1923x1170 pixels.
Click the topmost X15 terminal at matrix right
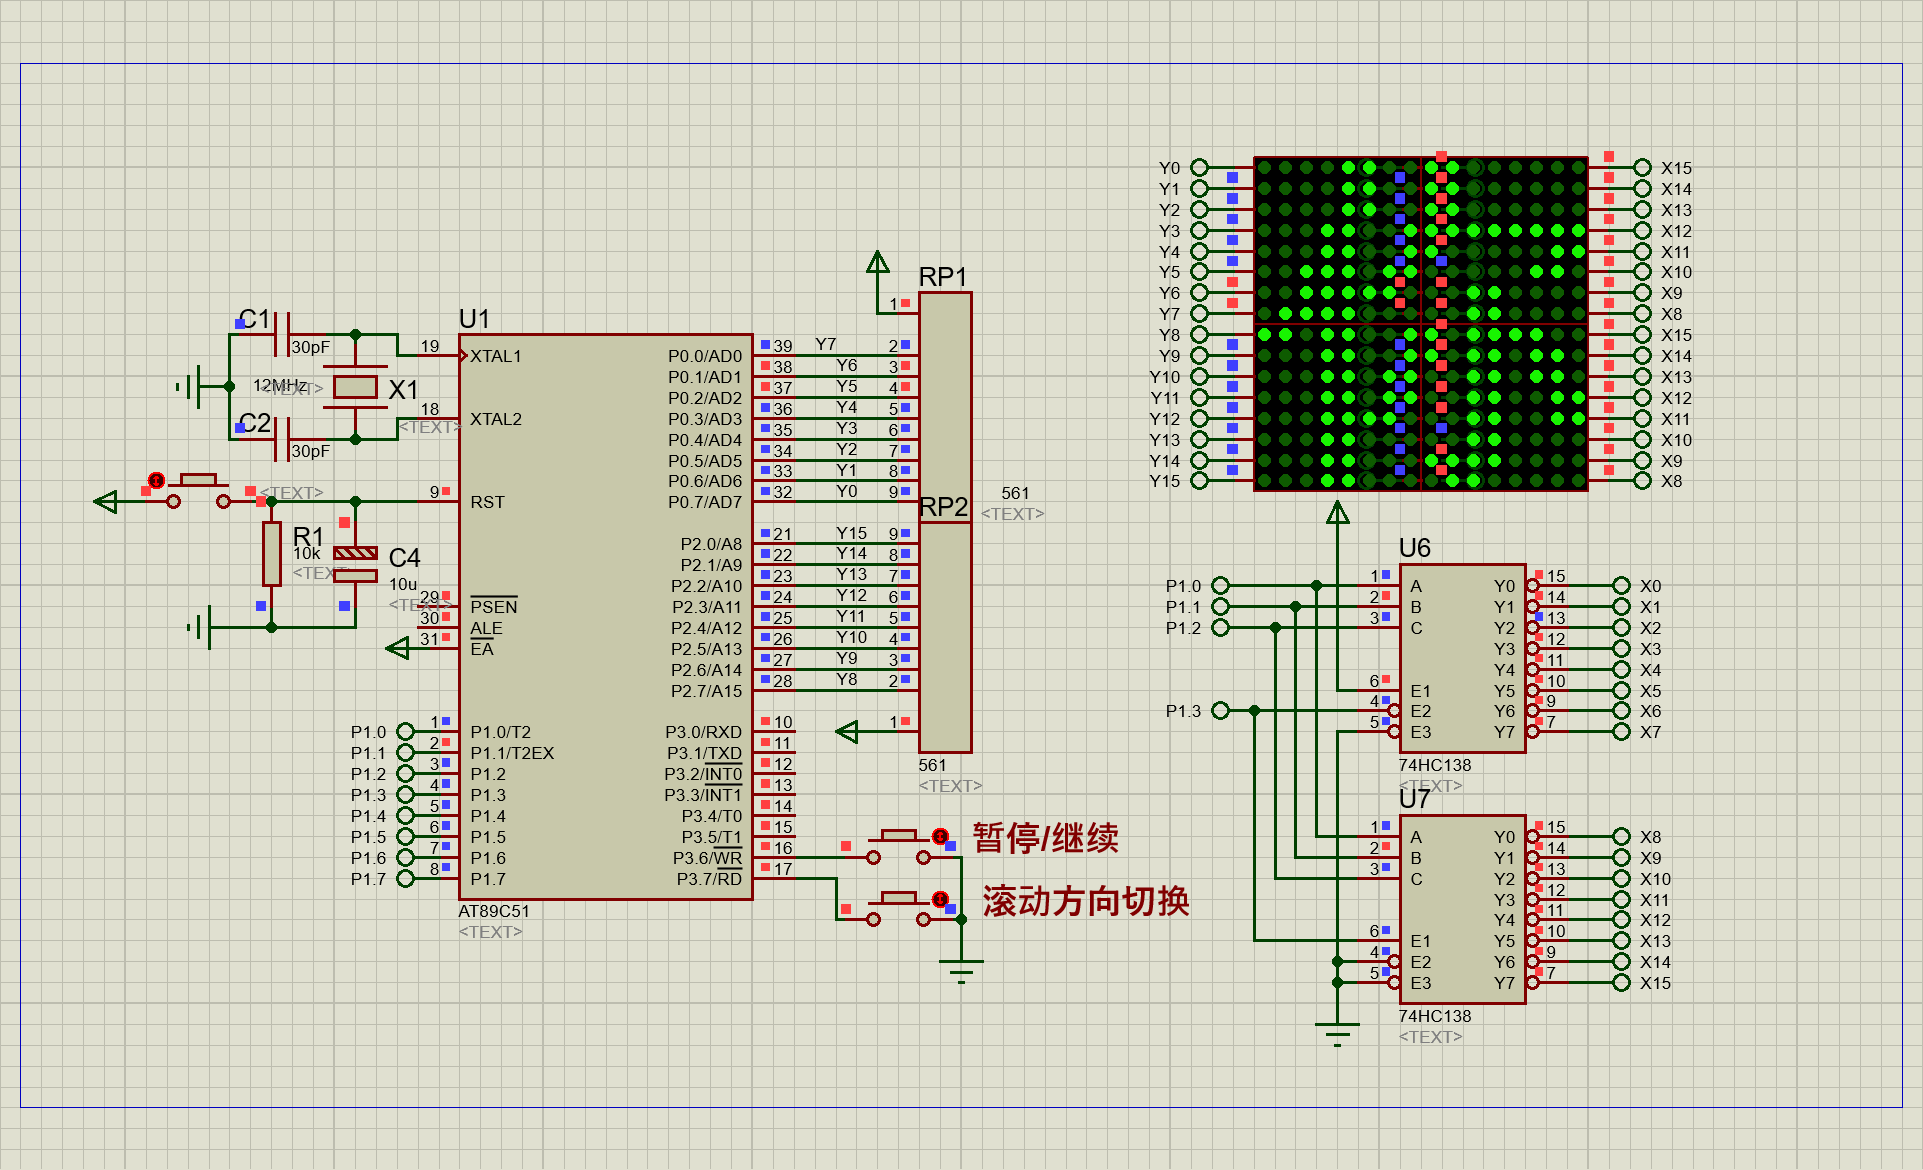click(x=1642, y=168)
